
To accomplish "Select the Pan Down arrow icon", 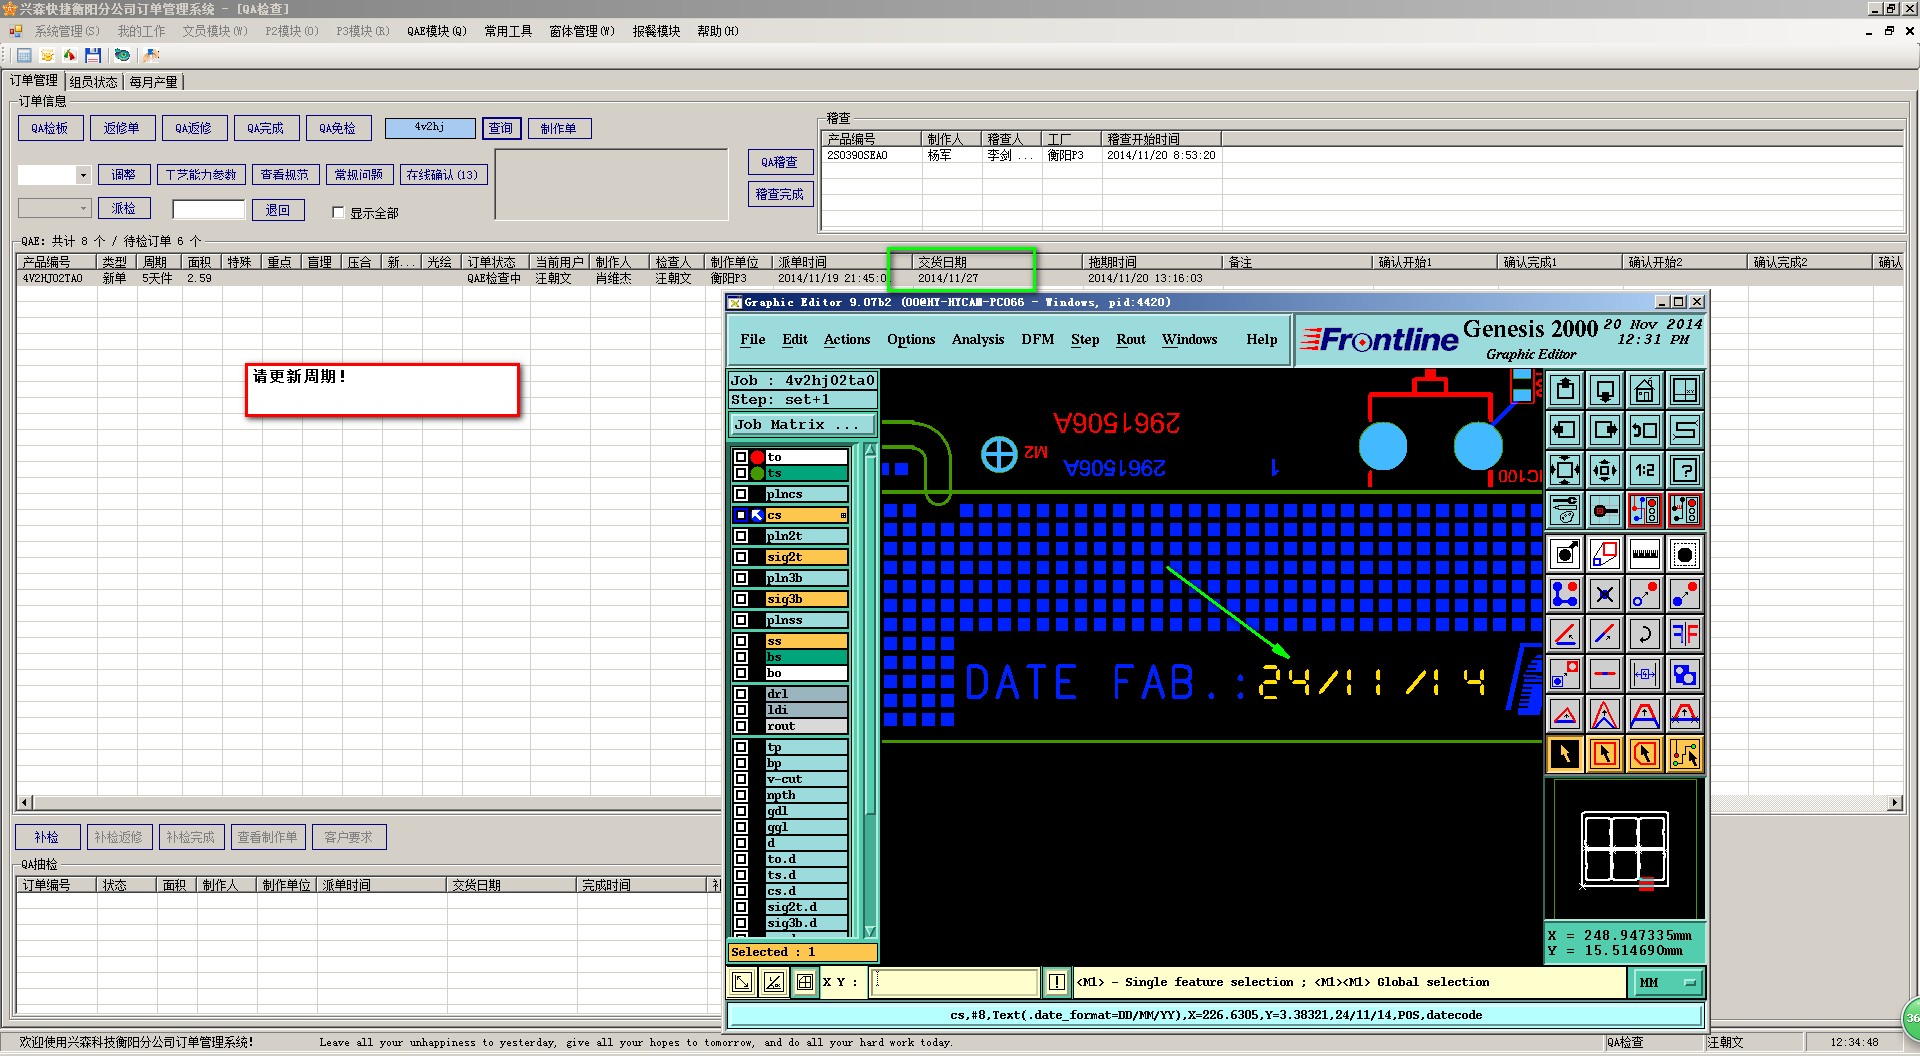I will point(1605,390).
